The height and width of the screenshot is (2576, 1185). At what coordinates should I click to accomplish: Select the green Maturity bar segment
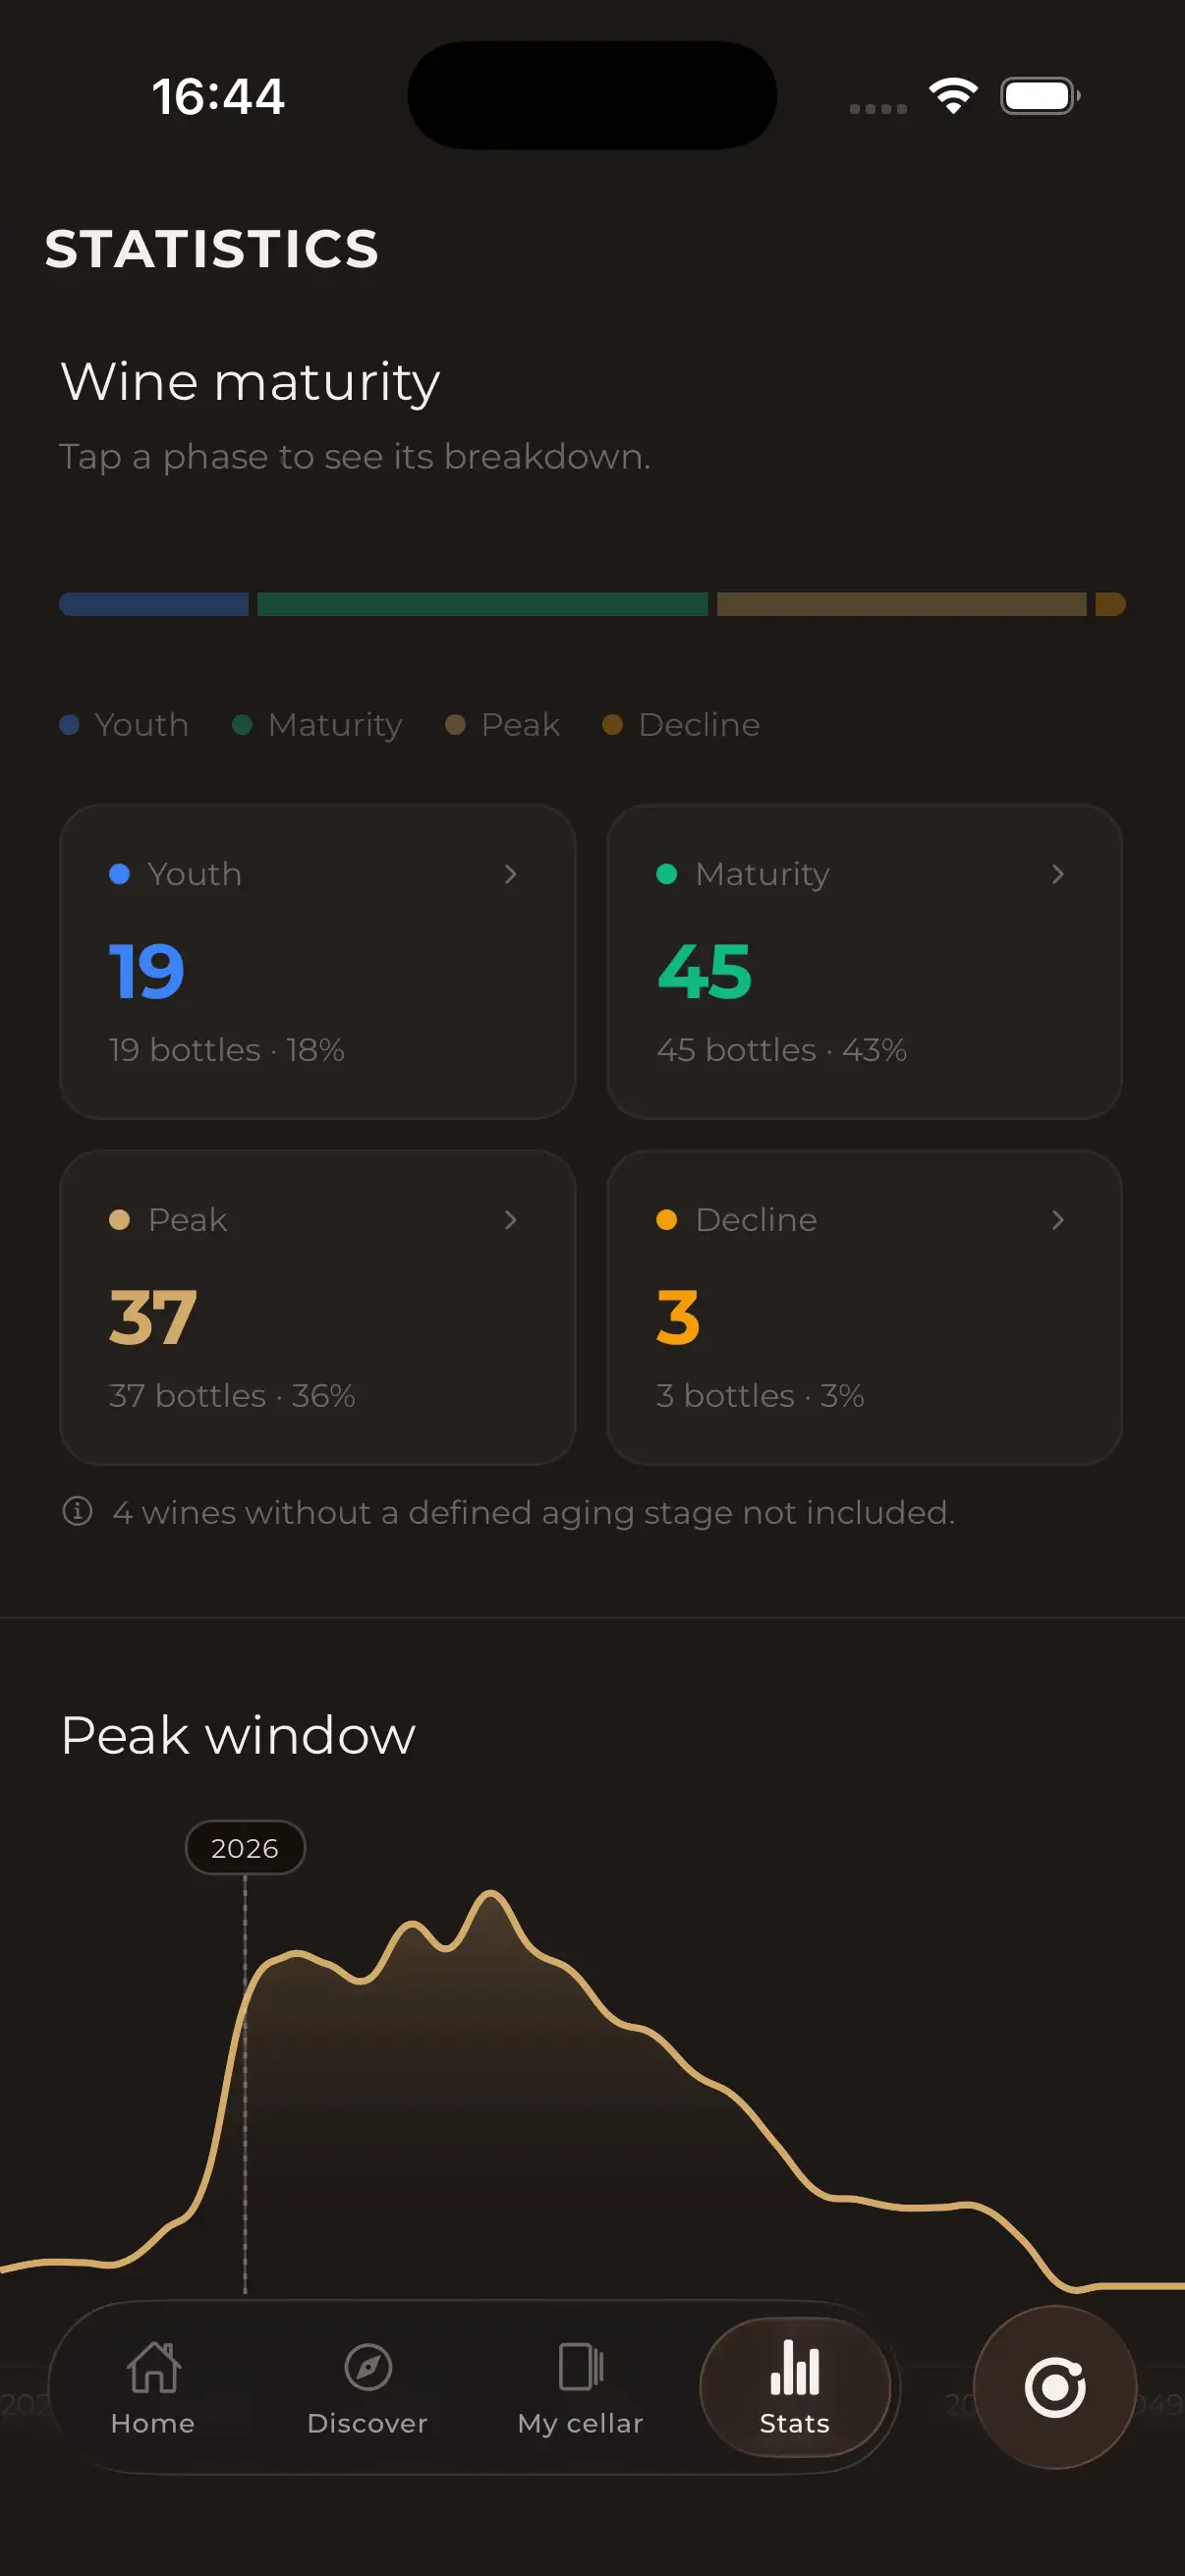[482, 604]
